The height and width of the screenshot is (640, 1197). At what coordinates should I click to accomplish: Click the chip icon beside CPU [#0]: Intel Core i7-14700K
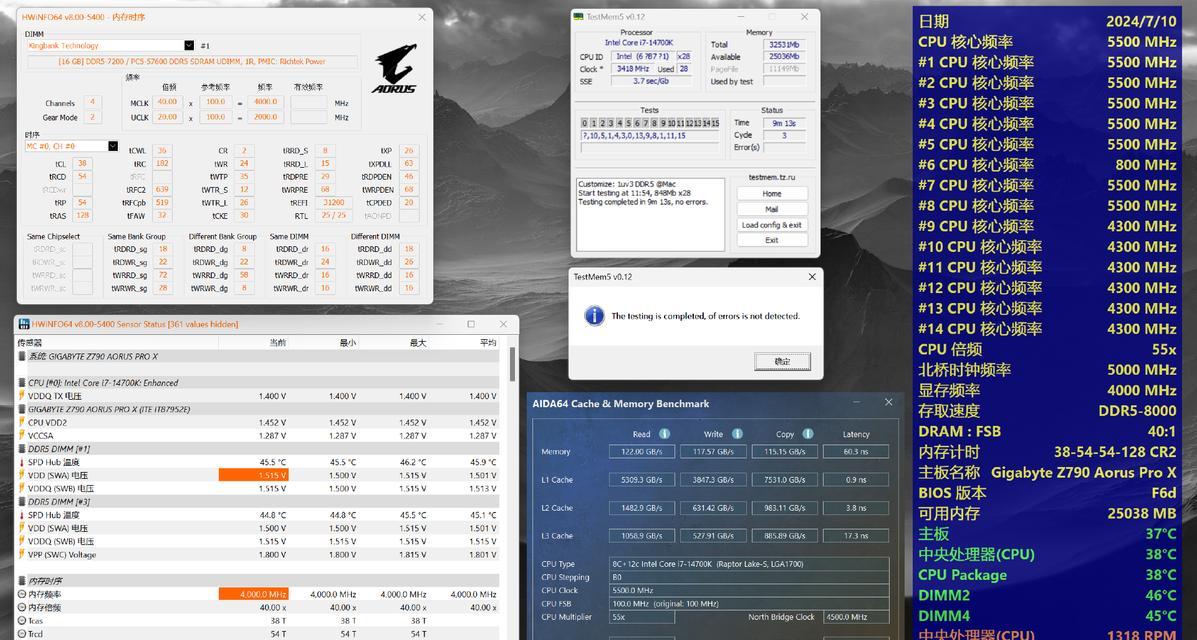point(21,383)
